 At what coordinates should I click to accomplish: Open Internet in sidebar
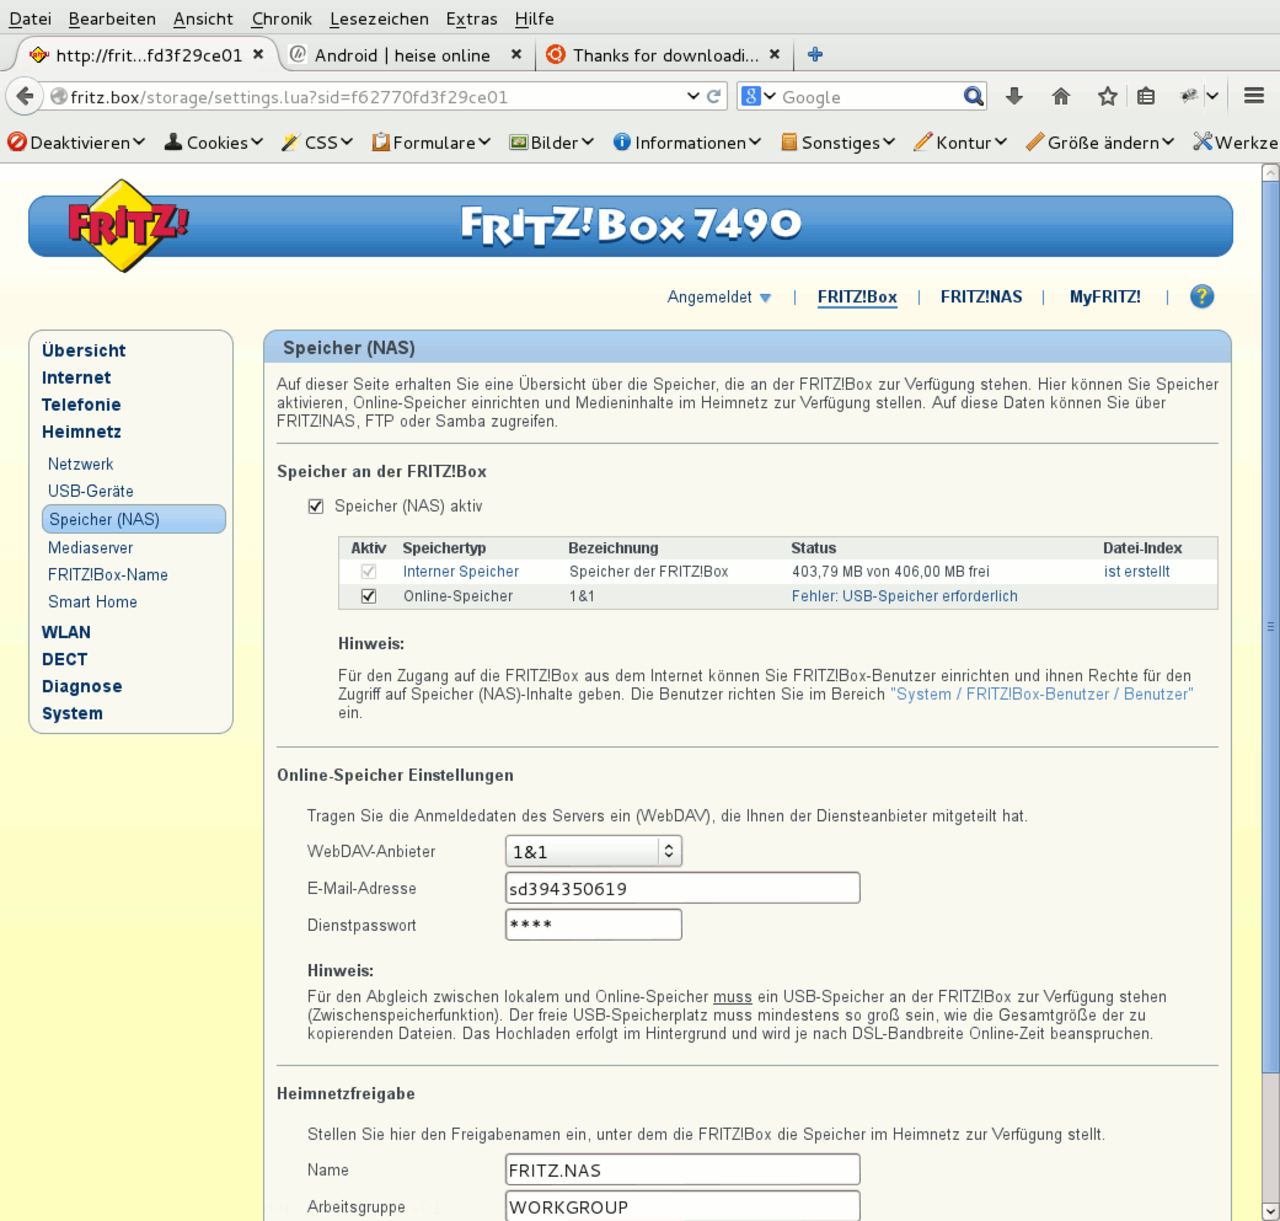(x=76, y=377)
